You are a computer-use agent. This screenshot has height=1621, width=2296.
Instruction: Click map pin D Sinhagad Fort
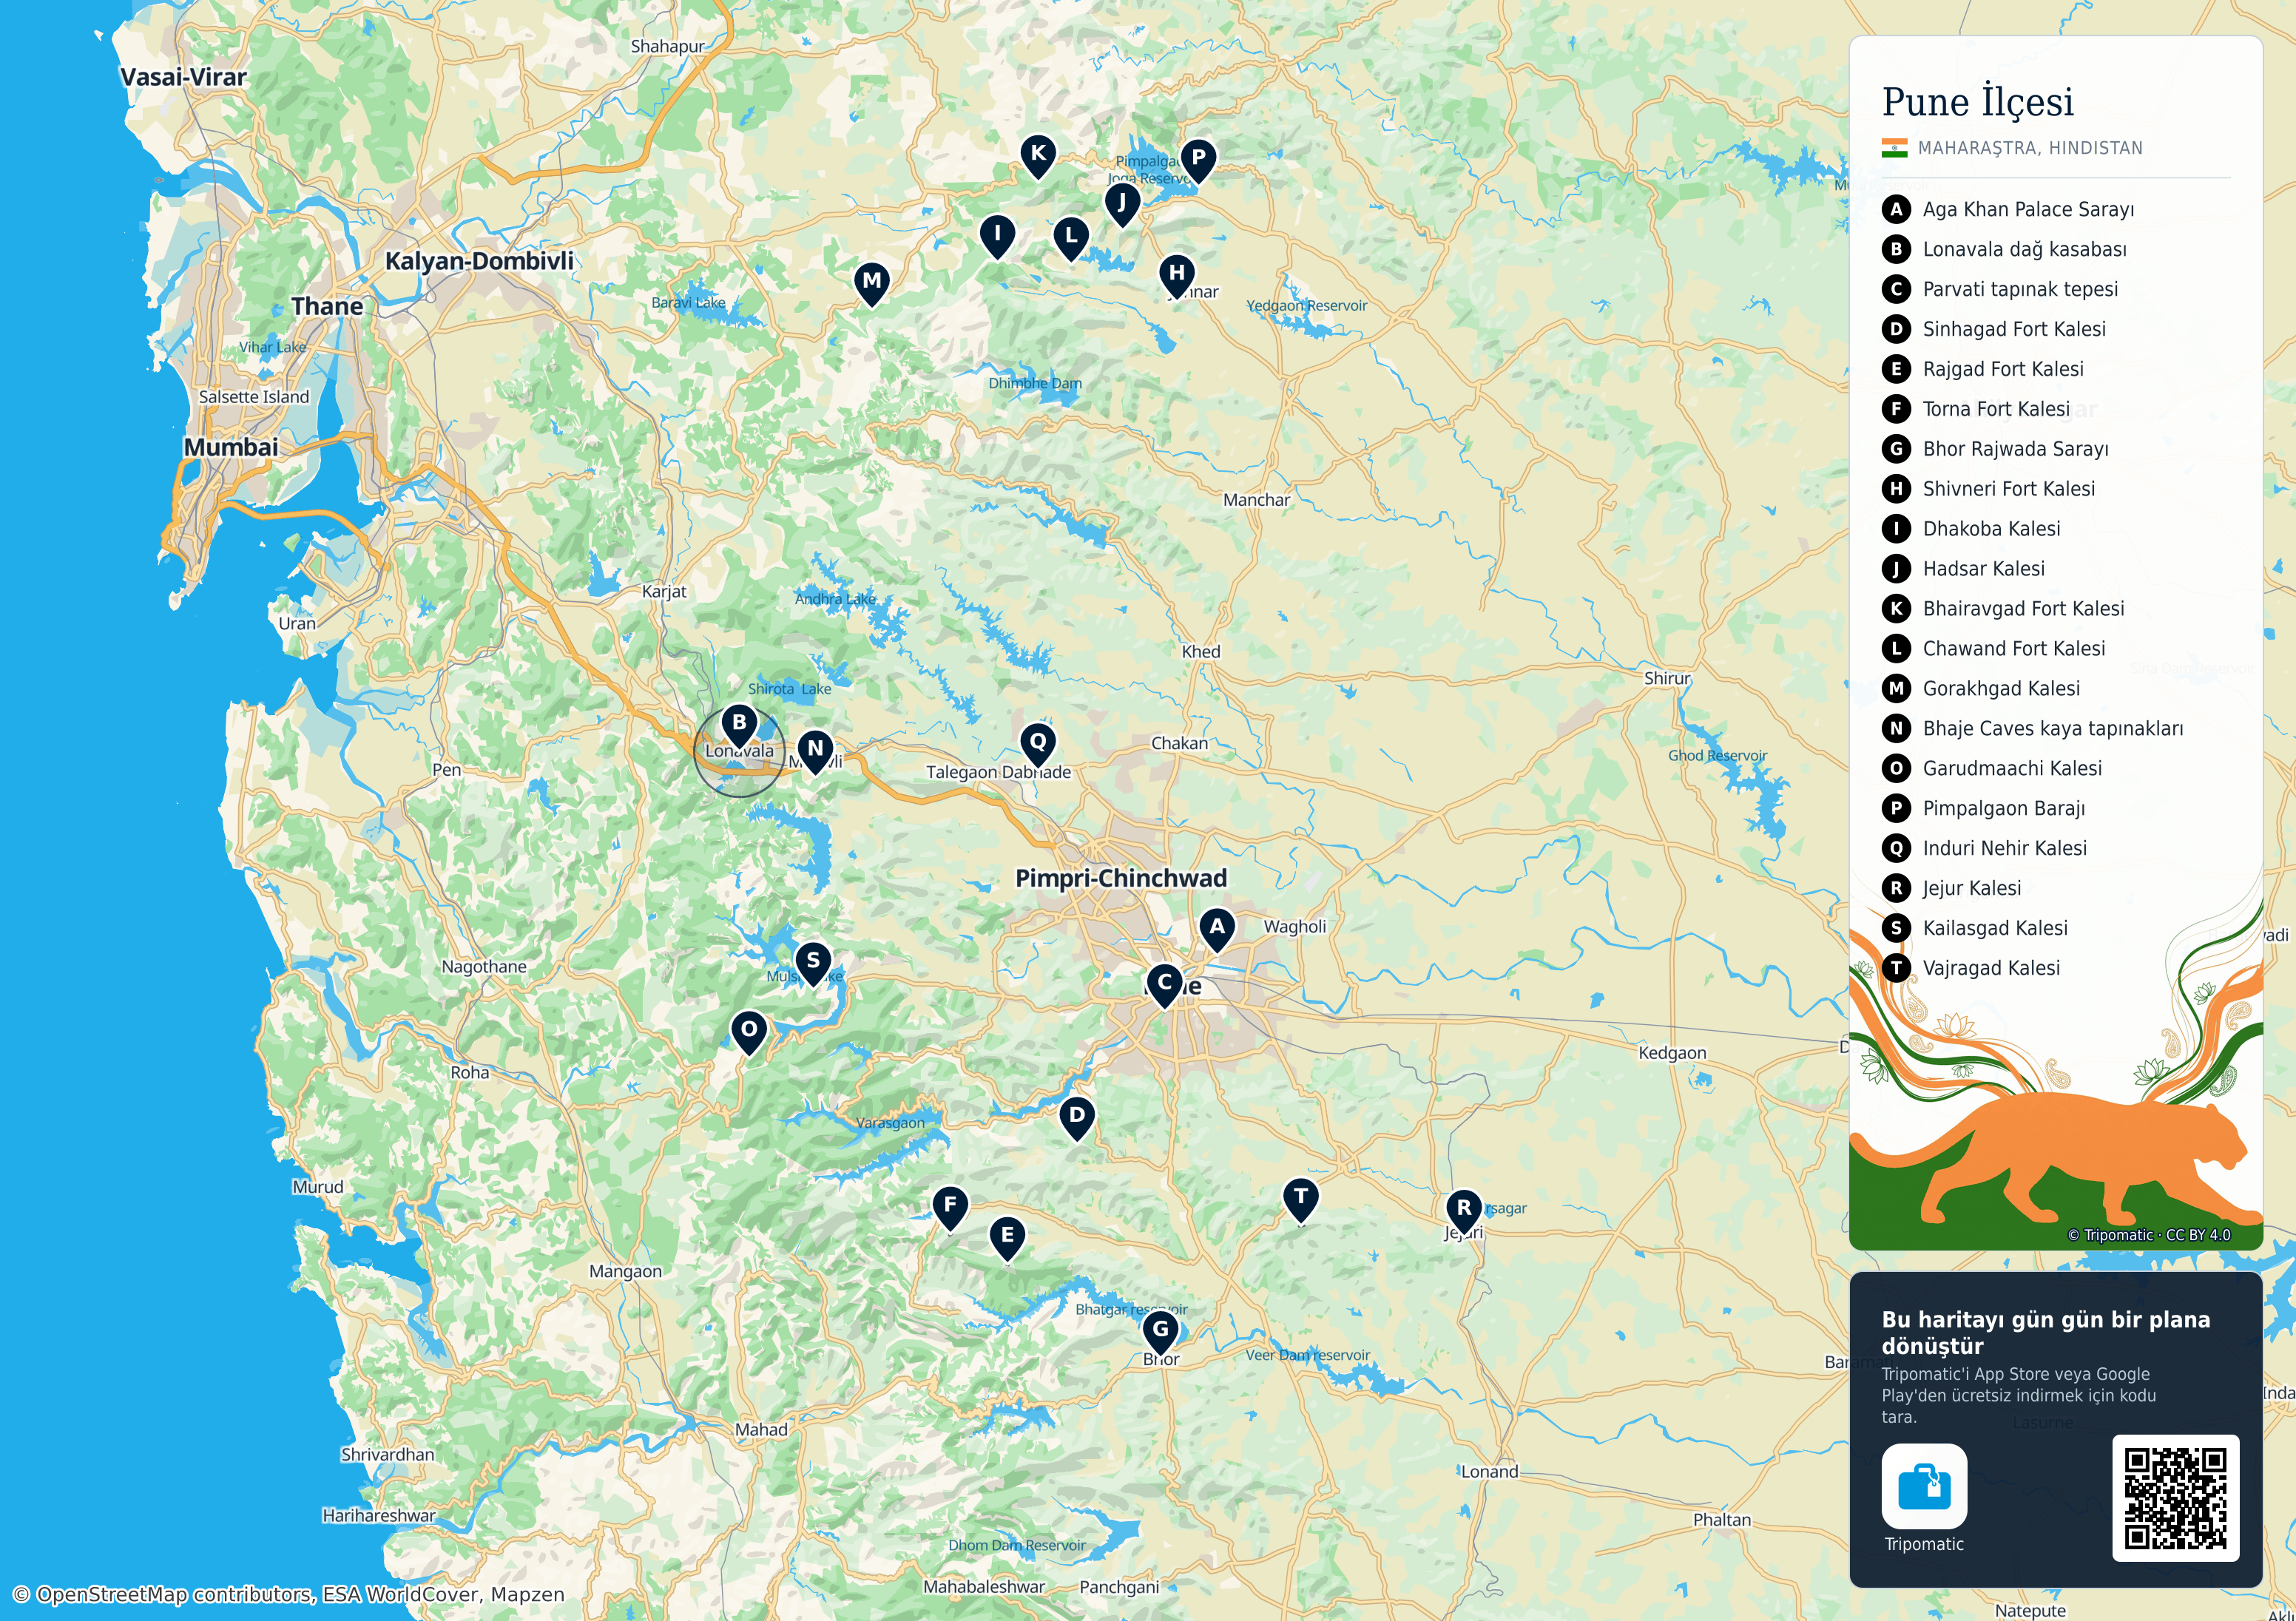pos(1076,1118)
